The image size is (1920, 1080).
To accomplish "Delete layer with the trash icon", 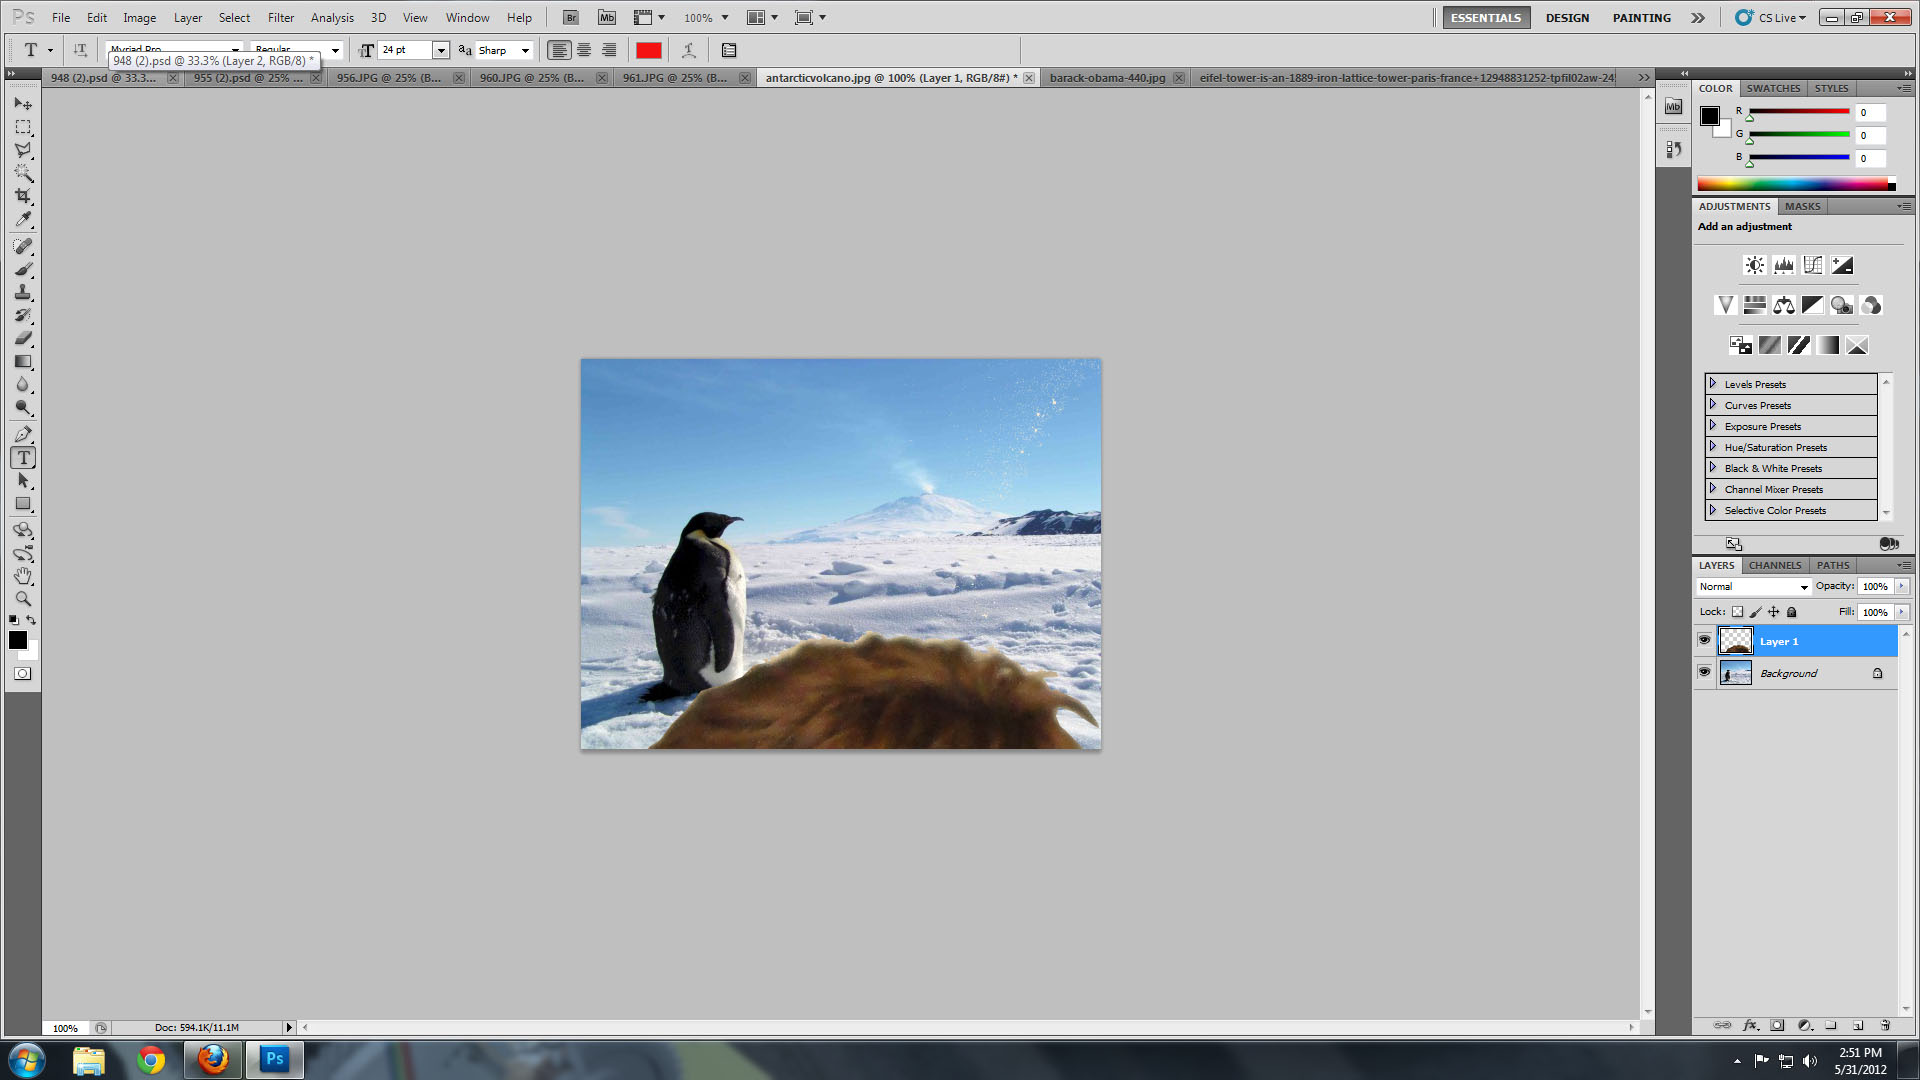I will pyautogui.click(x=1885, y=1025).
